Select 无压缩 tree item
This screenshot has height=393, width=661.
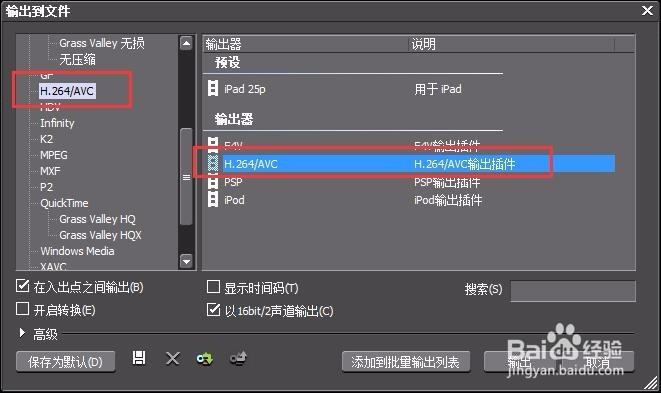coord(78,59)
